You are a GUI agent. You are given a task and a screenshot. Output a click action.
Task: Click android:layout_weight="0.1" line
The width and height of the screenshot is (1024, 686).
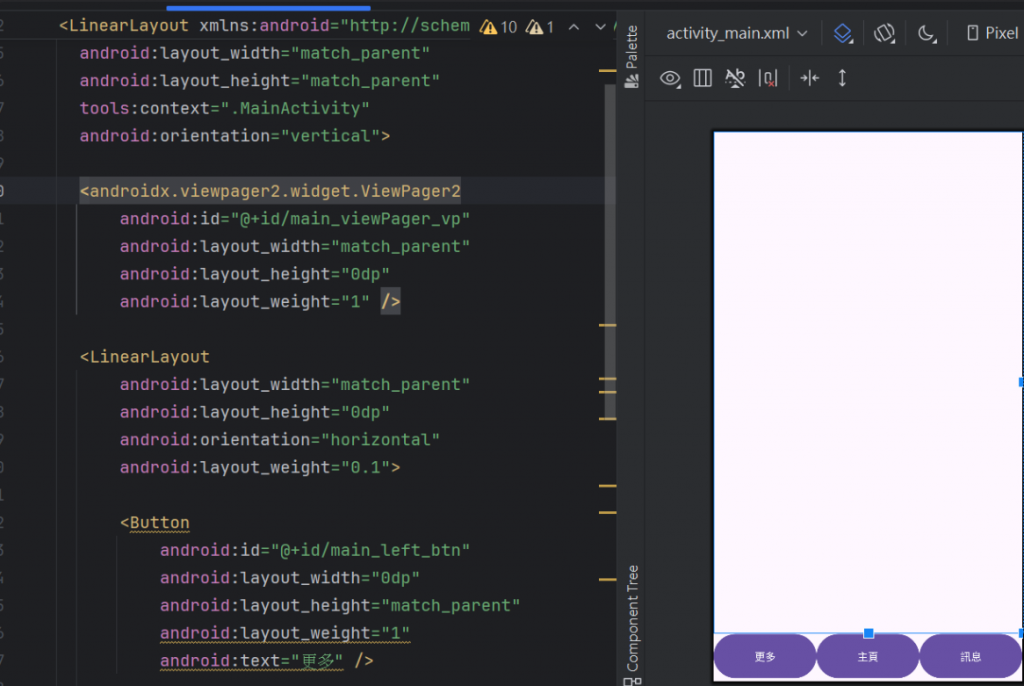260,468
